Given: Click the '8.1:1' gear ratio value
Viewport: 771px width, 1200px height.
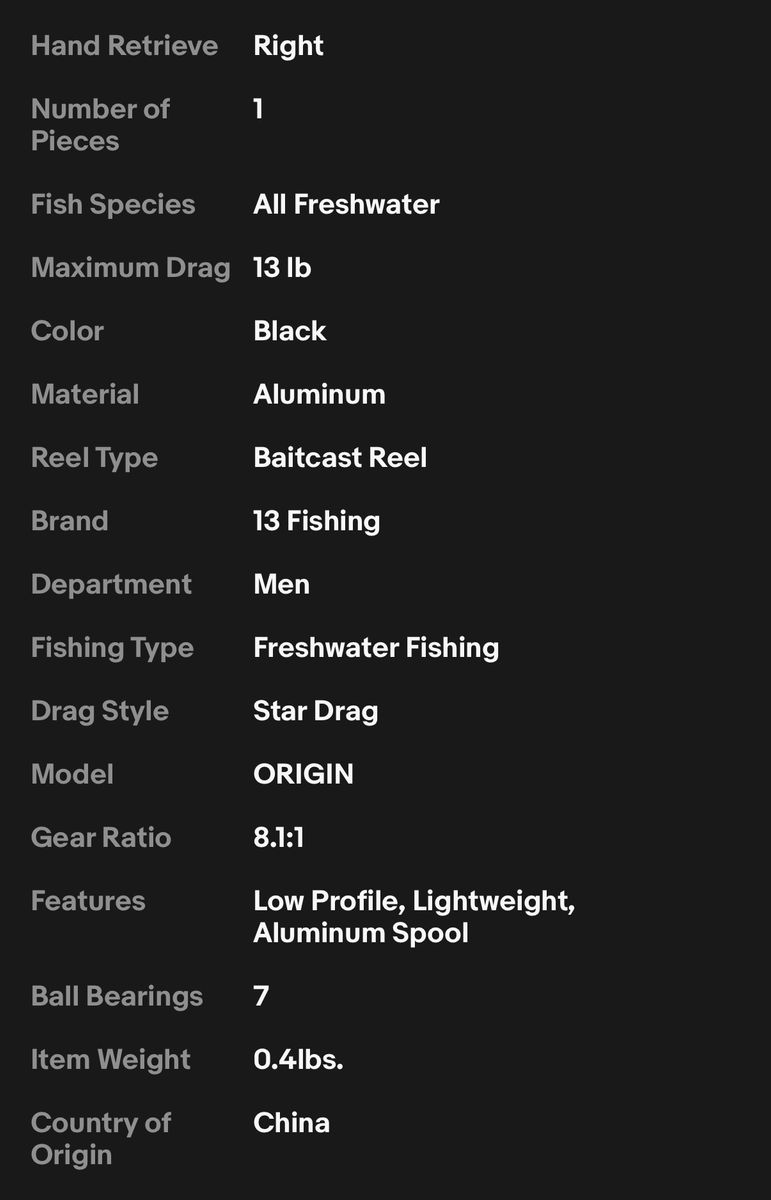Looking at the screenshot, I should coord(278,837).
